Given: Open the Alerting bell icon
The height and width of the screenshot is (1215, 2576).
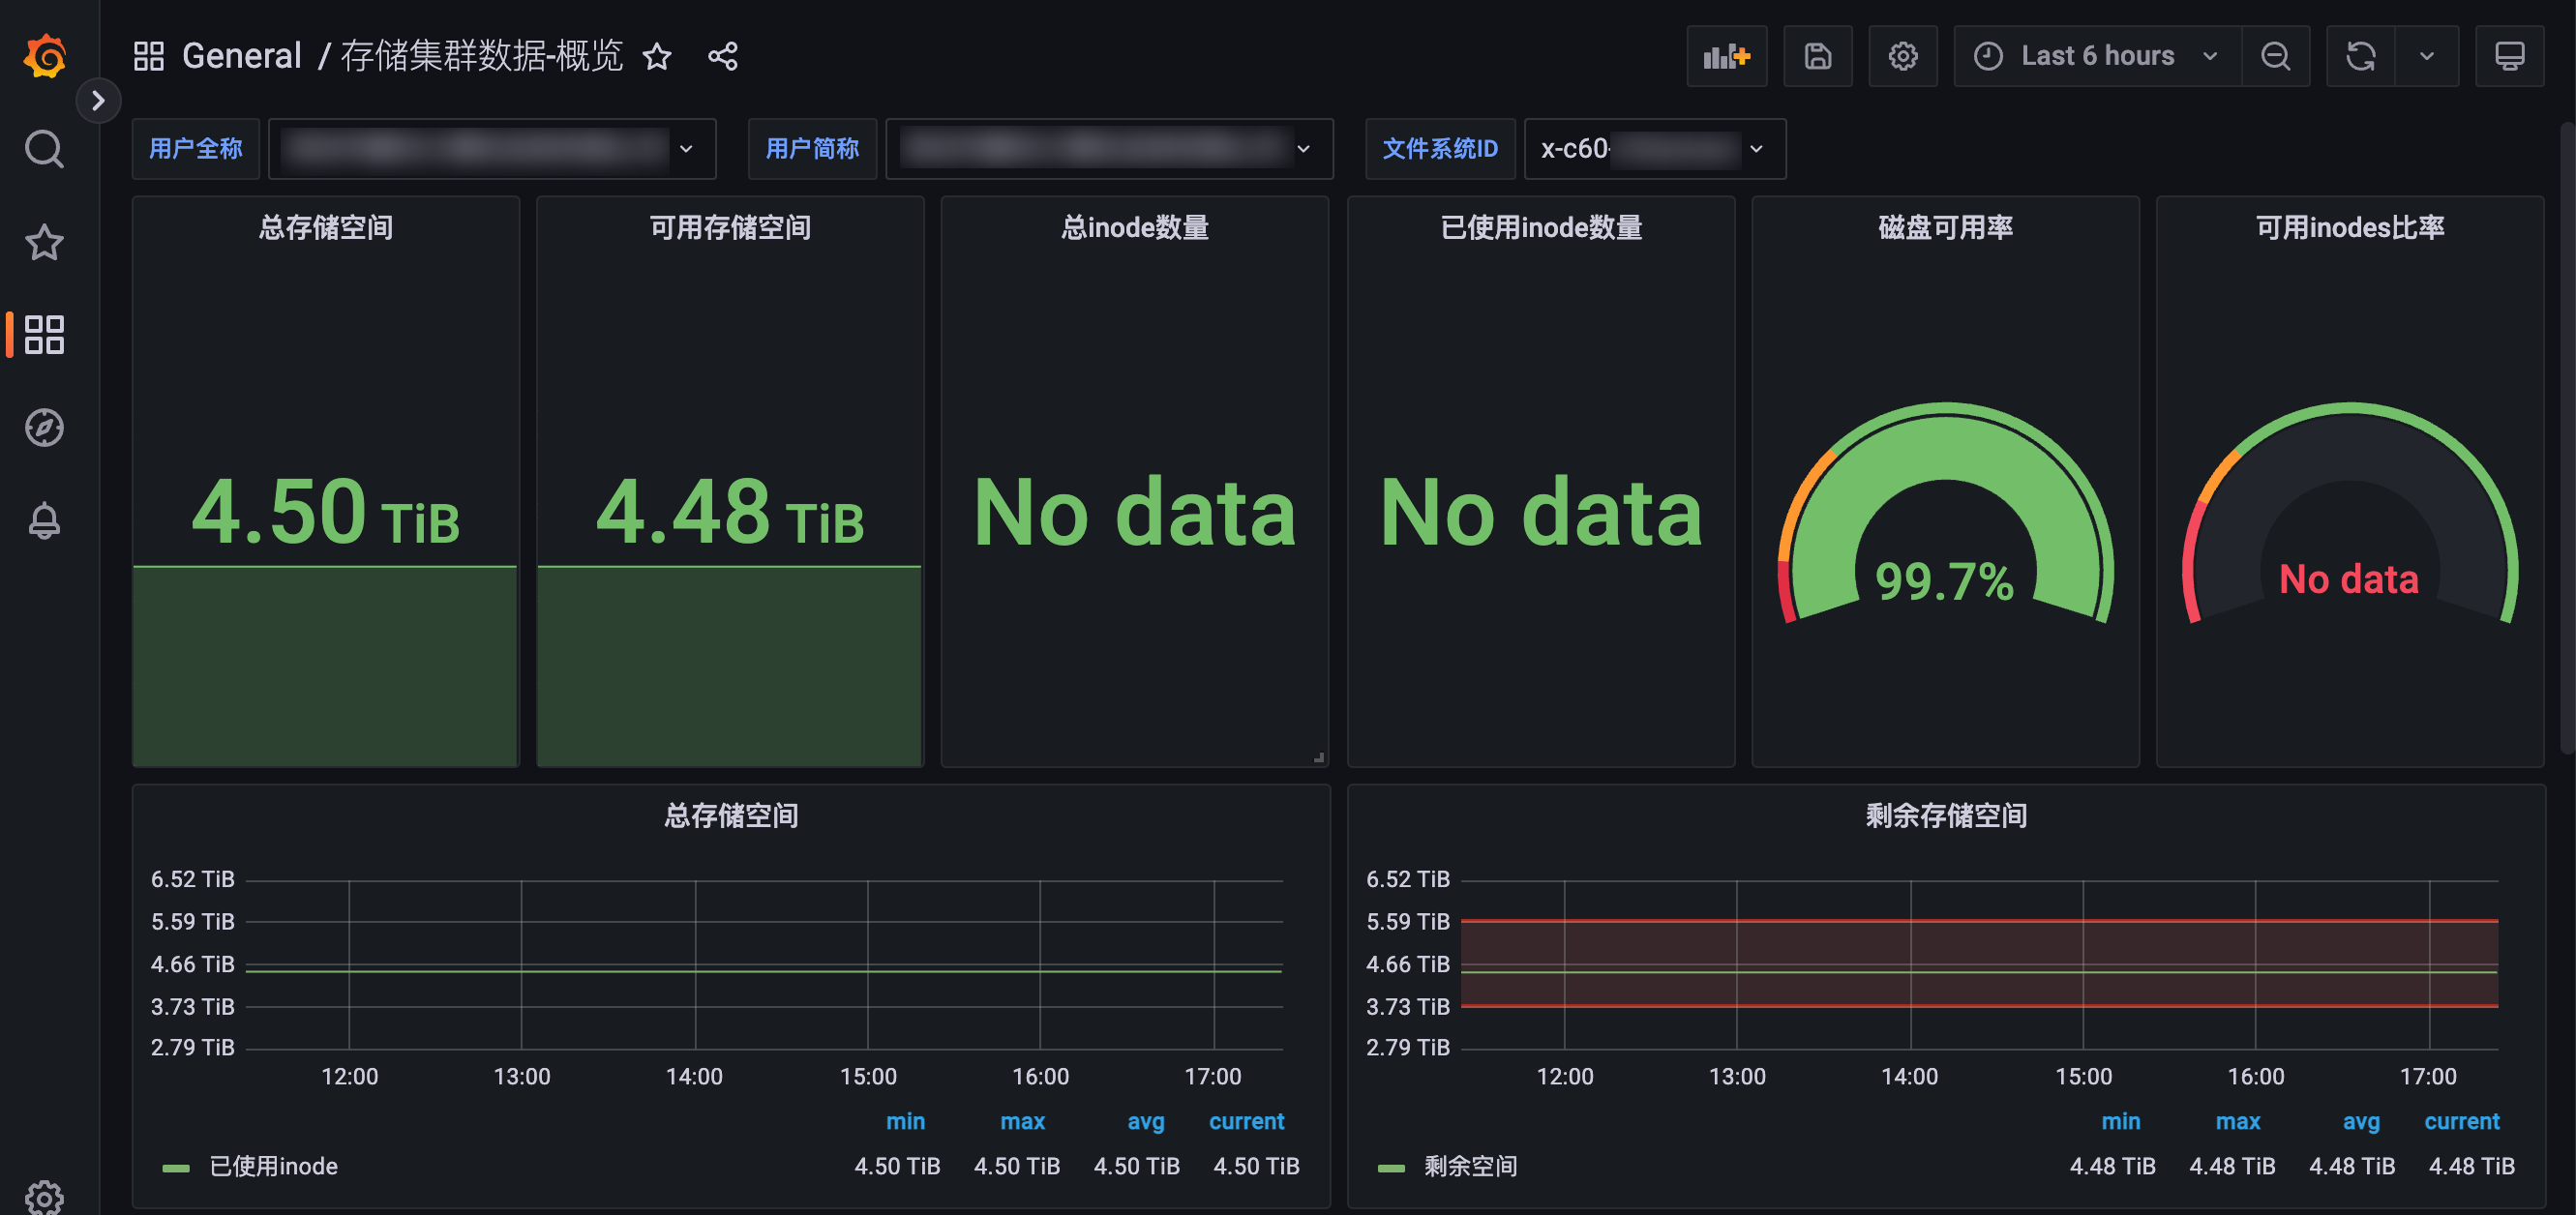Looking at the screenshot, I should (44, 520).
